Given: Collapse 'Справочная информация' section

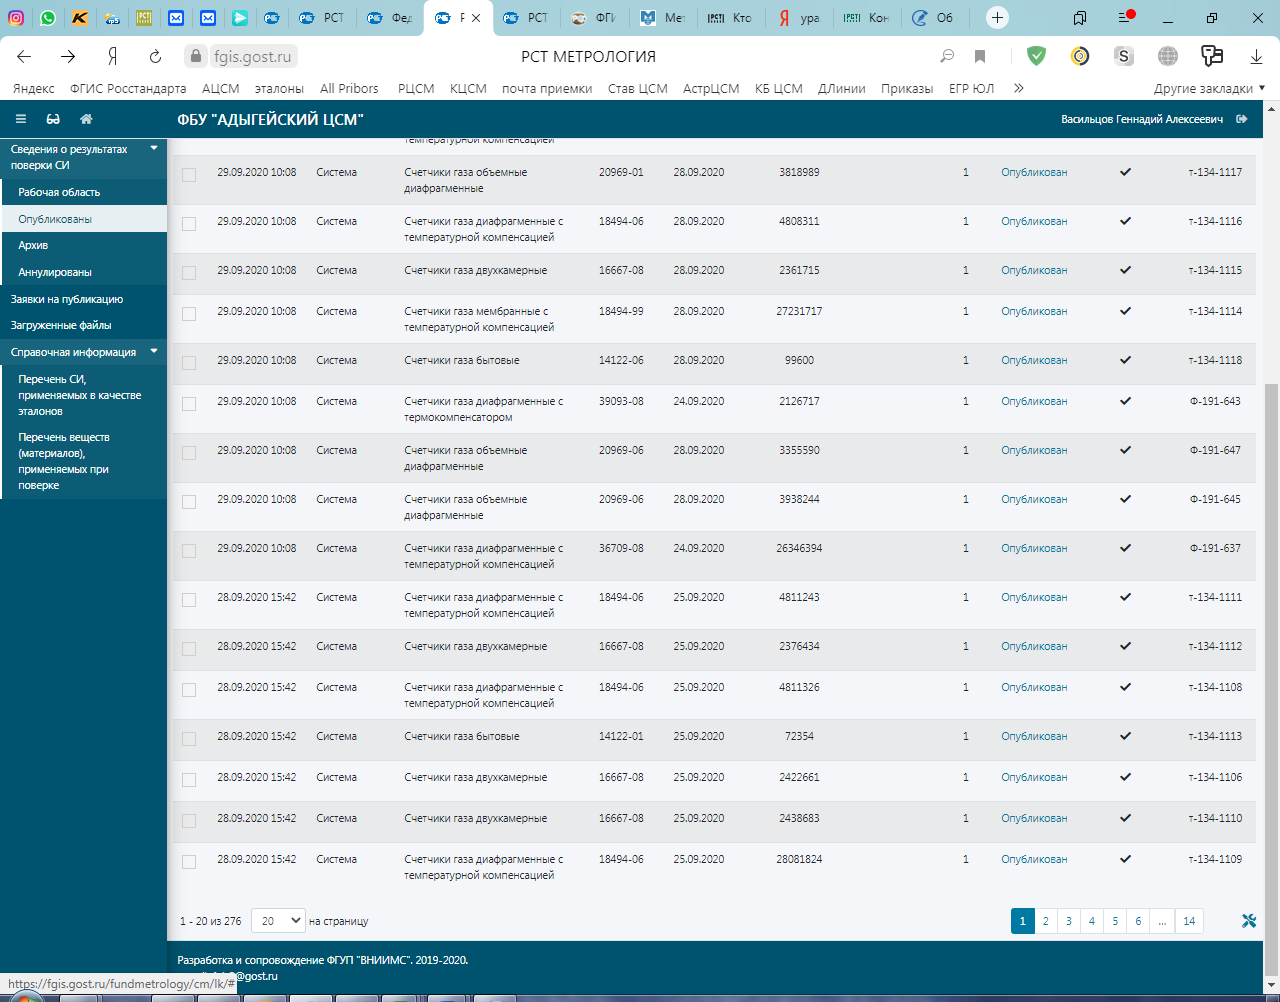Looking at the screenshot, I should (154, 352).
